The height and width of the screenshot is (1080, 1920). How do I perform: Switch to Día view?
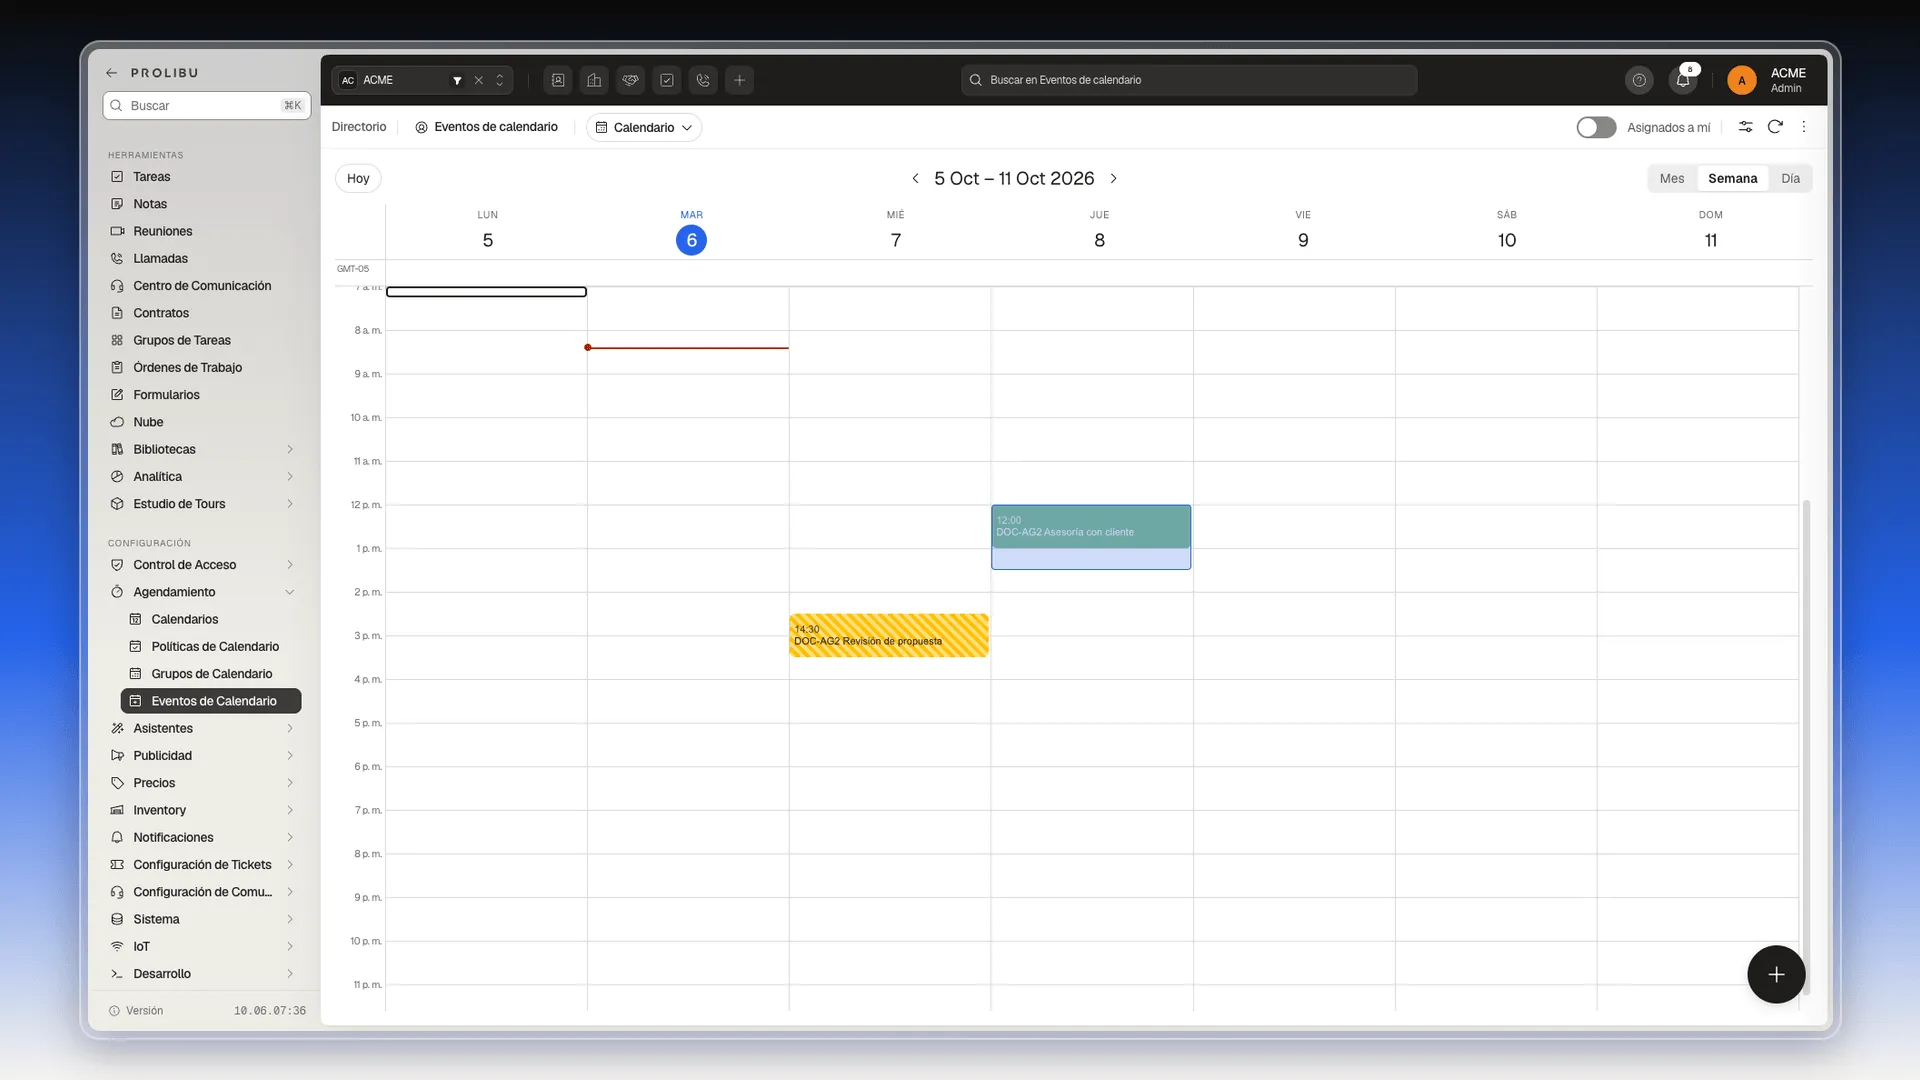coord(1790,178)
